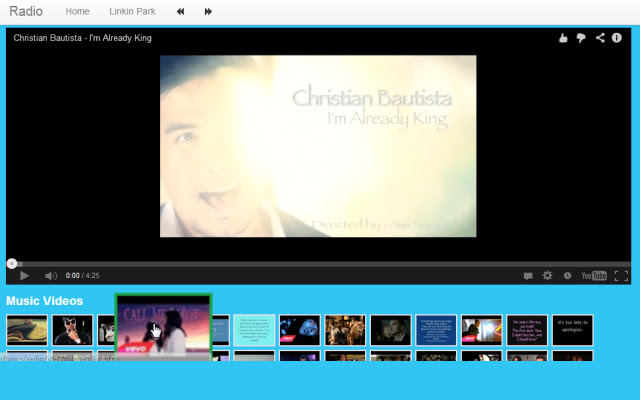This screenshot has width=640, height=400.
Task: Select the party crowd thumbnail
Action: point(345,330)
